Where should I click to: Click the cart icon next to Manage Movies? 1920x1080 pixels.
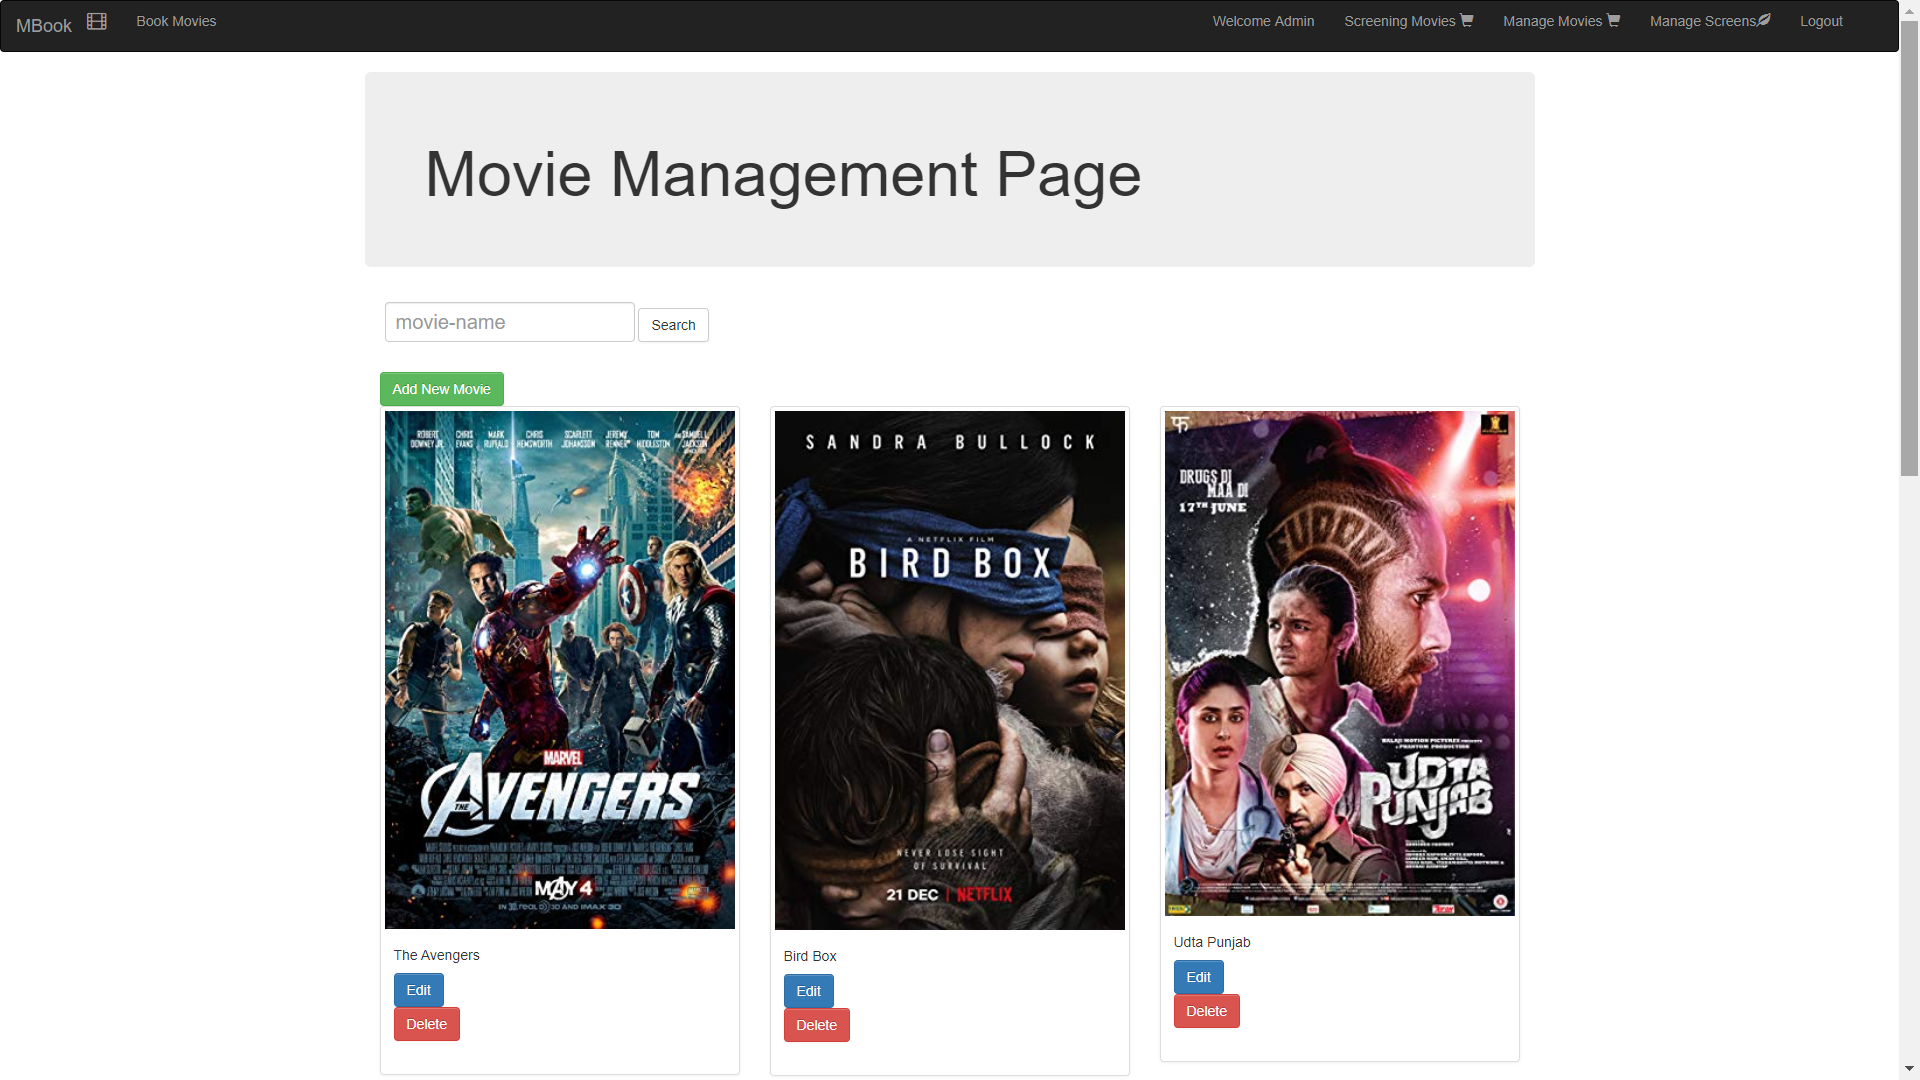coord(1613,20)
